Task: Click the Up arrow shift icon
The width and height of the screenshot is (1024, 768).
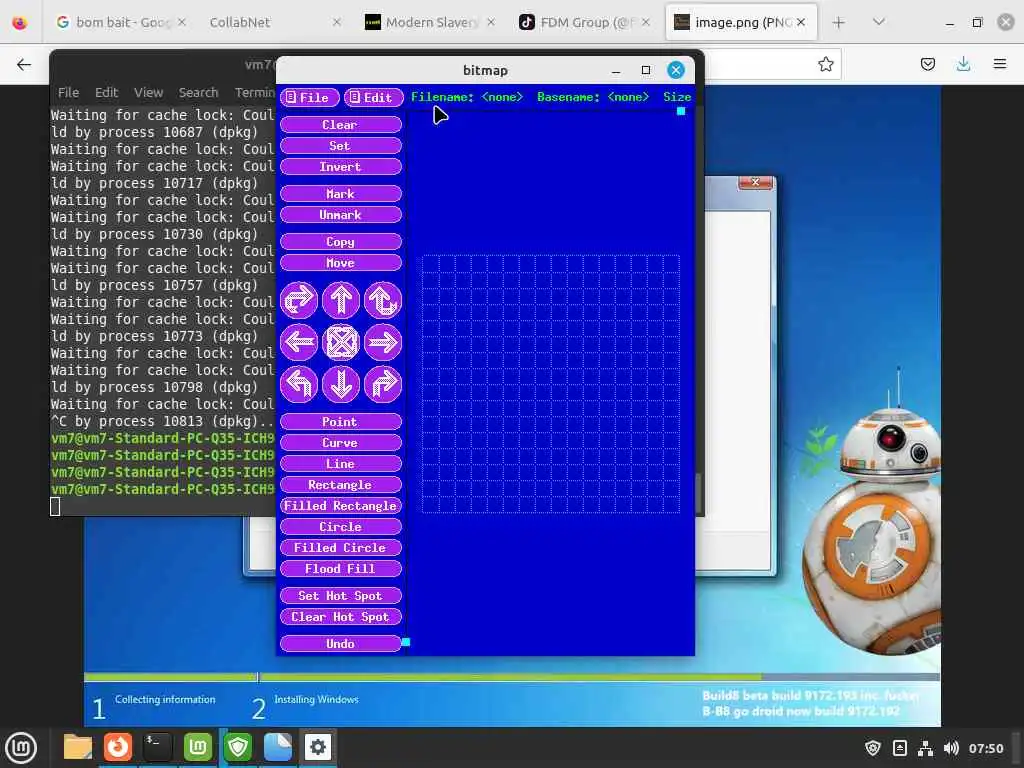Action: click(x=340, y=300)
